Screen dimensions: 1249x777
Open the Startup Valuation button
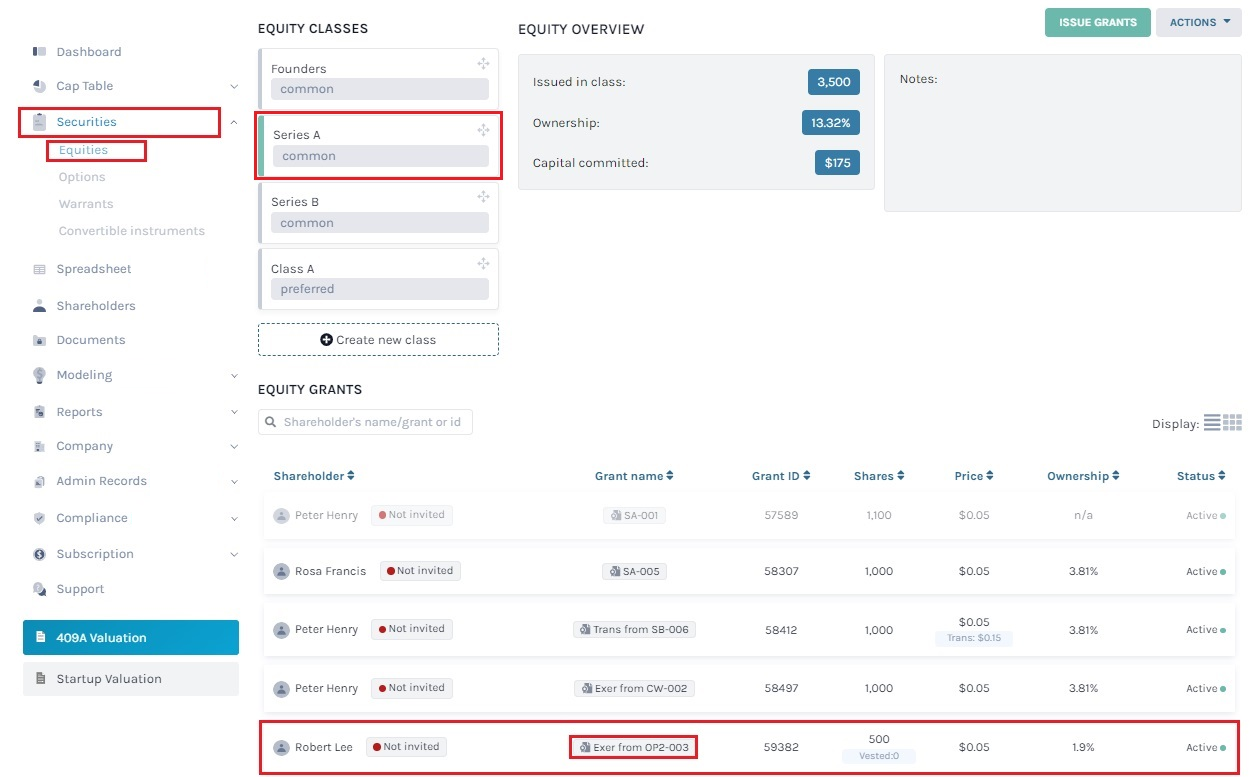[131, 679]
